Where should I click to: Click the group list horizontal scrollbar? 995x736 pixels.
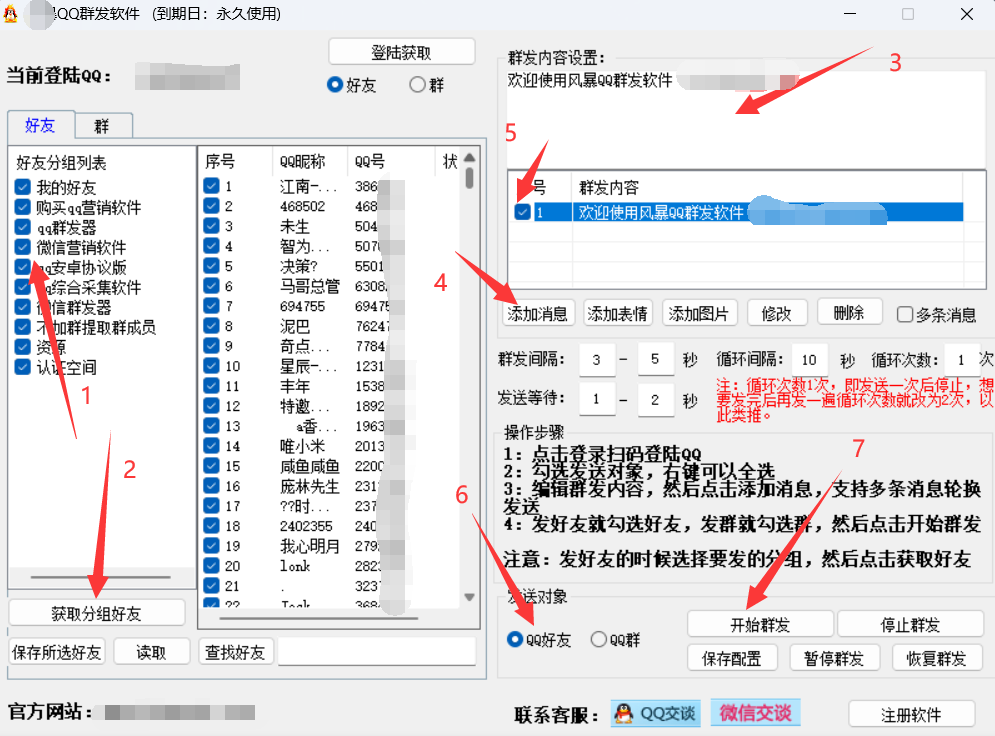100,577
